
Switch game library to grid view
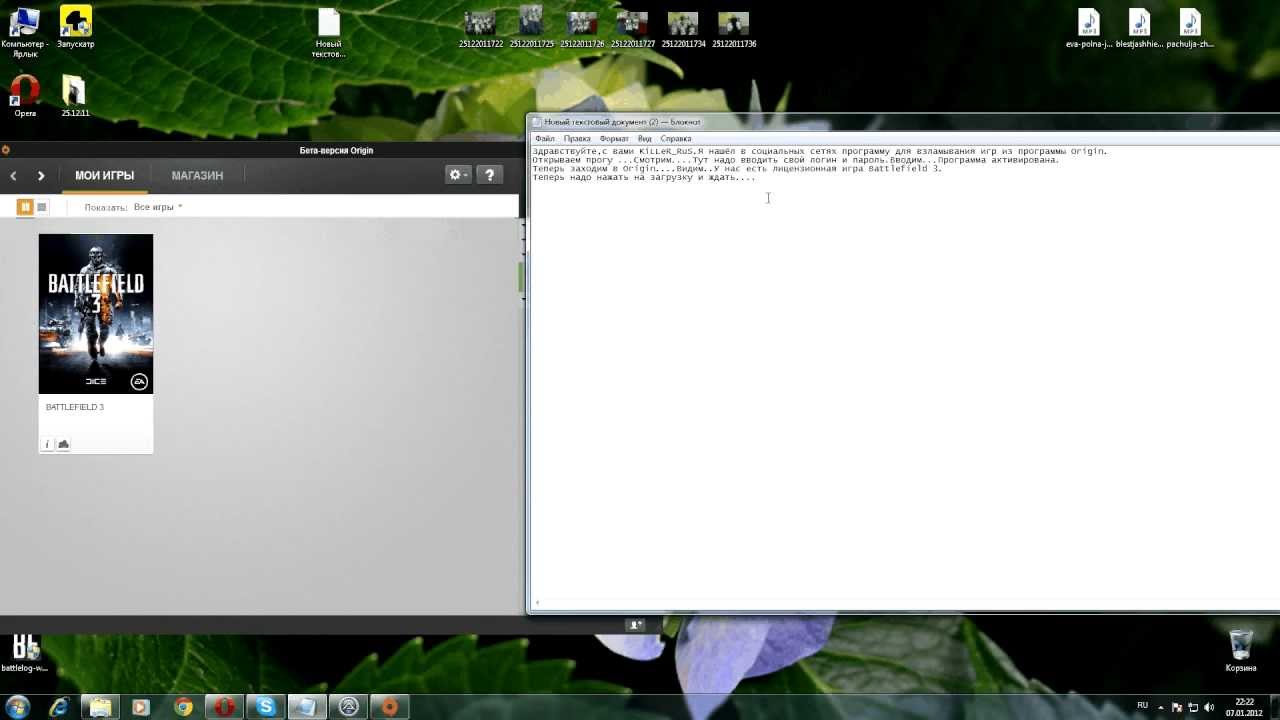[x=26, y=207]
